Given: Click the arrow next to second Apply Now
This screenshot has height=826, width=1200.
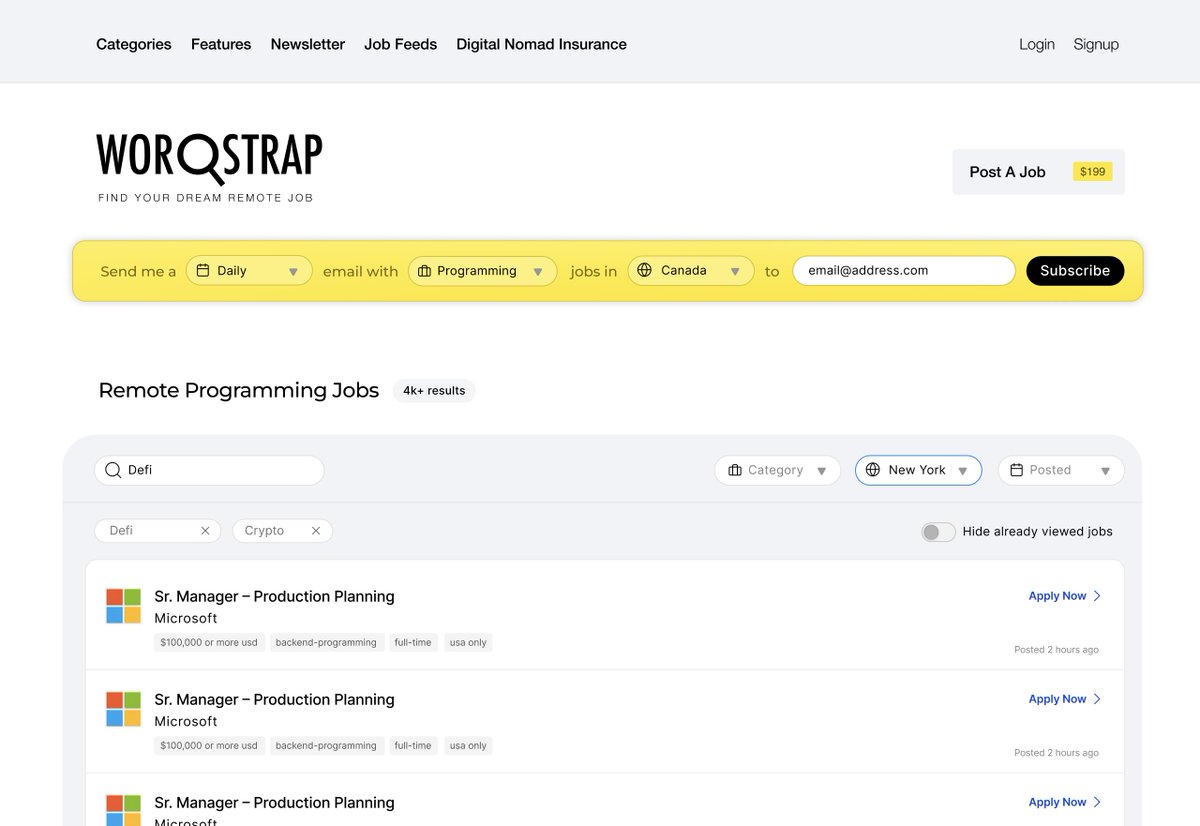Looking at the screenshot, I should click(x=1097, y=699).
